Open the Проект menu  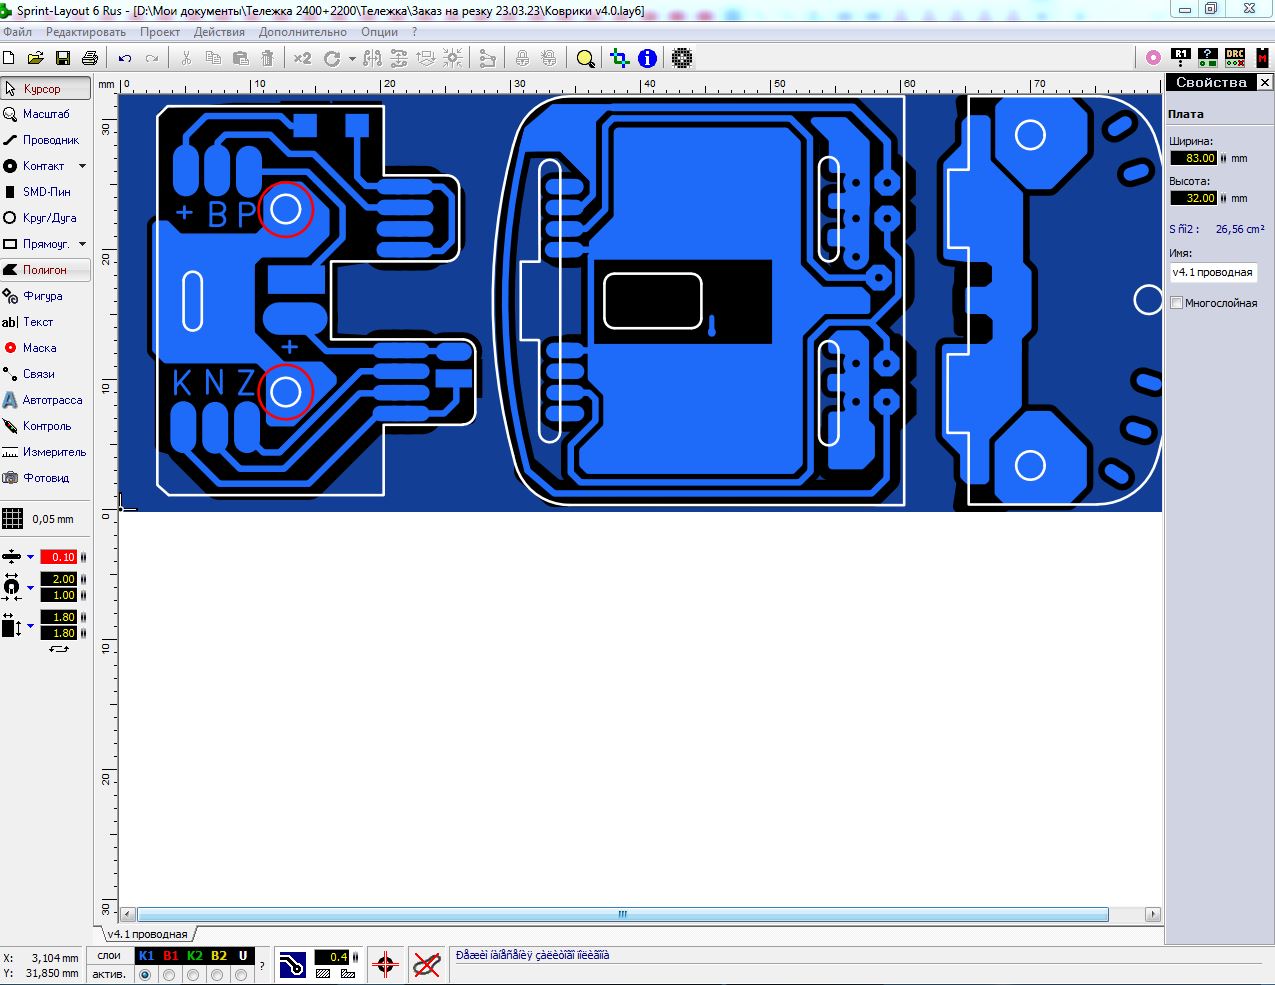[x=160, y=32]
